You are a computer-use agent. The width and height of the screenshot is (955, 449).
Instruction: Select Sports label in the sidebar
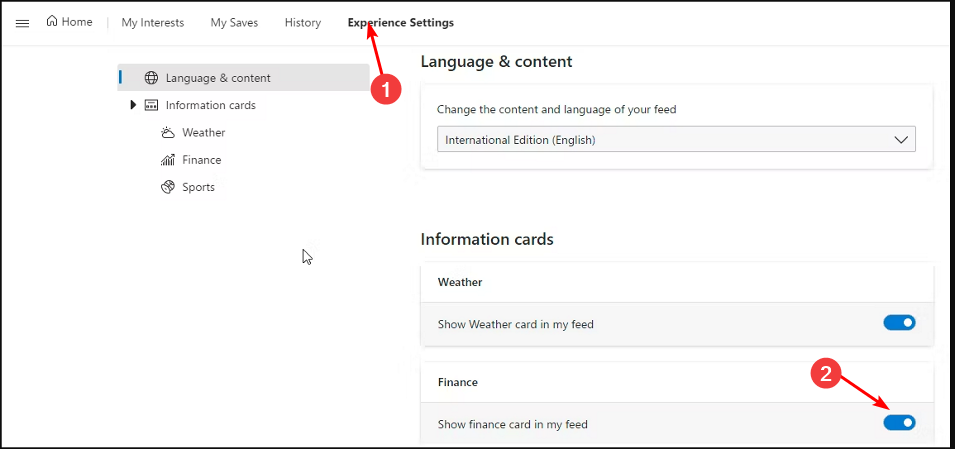coord(199,187)
